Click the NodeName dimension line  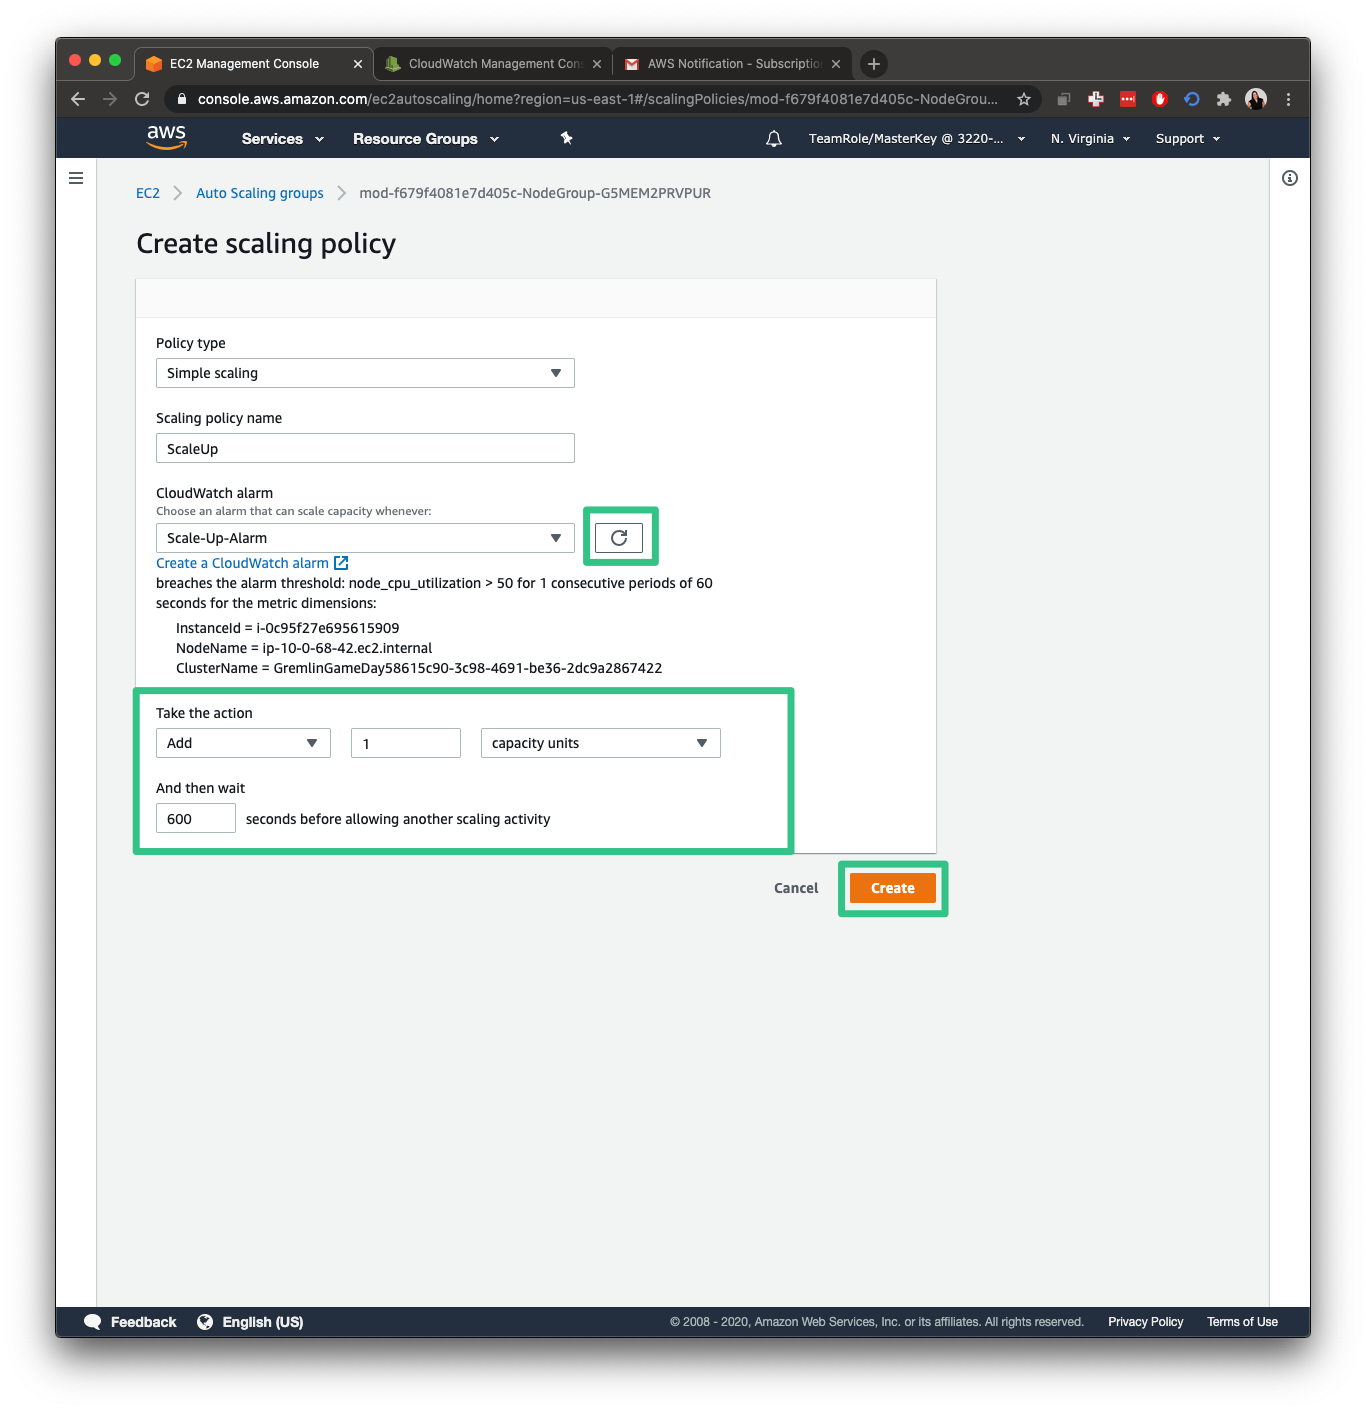click(x=304, y=648)
